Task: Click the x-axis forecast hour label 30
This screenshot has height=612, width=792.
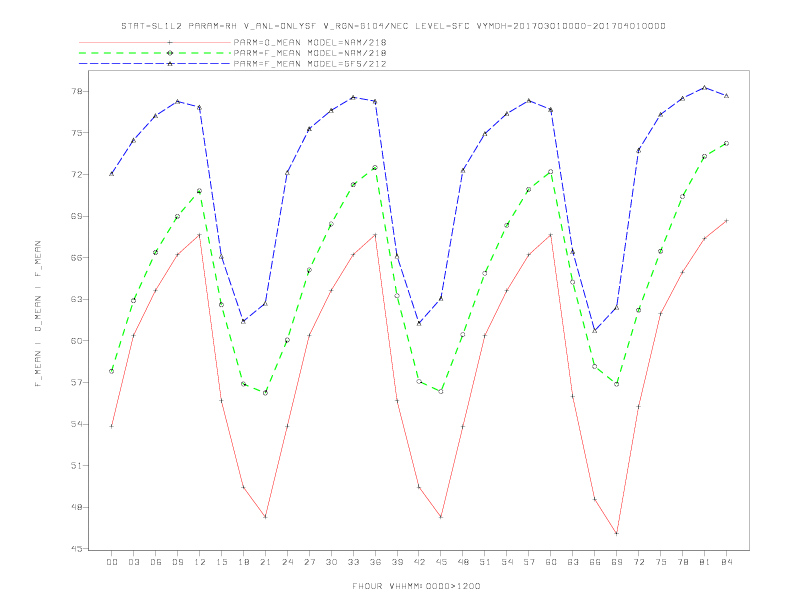Action: pyautogui.click(x=331, y=562)
